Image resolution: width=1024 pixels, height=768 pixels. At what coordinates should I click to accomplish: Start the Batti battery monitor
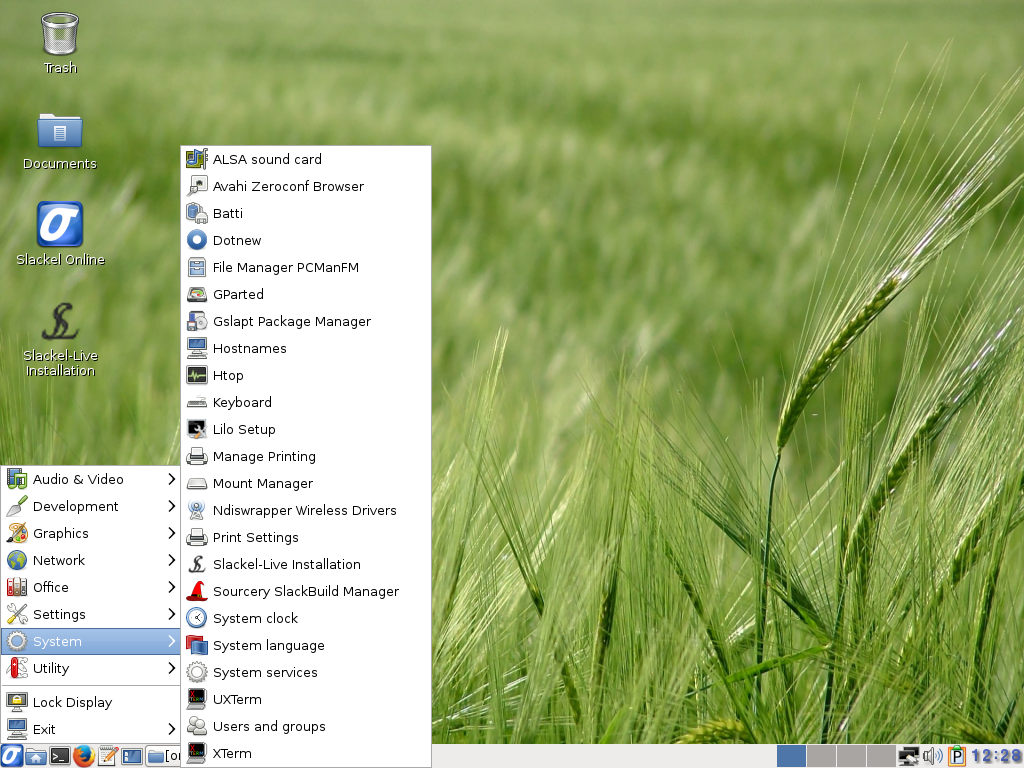306,214
